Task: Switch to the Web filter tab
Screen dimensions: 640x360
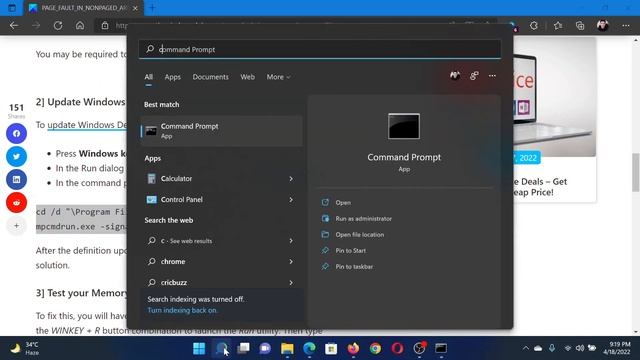Action: click(247, 77)
